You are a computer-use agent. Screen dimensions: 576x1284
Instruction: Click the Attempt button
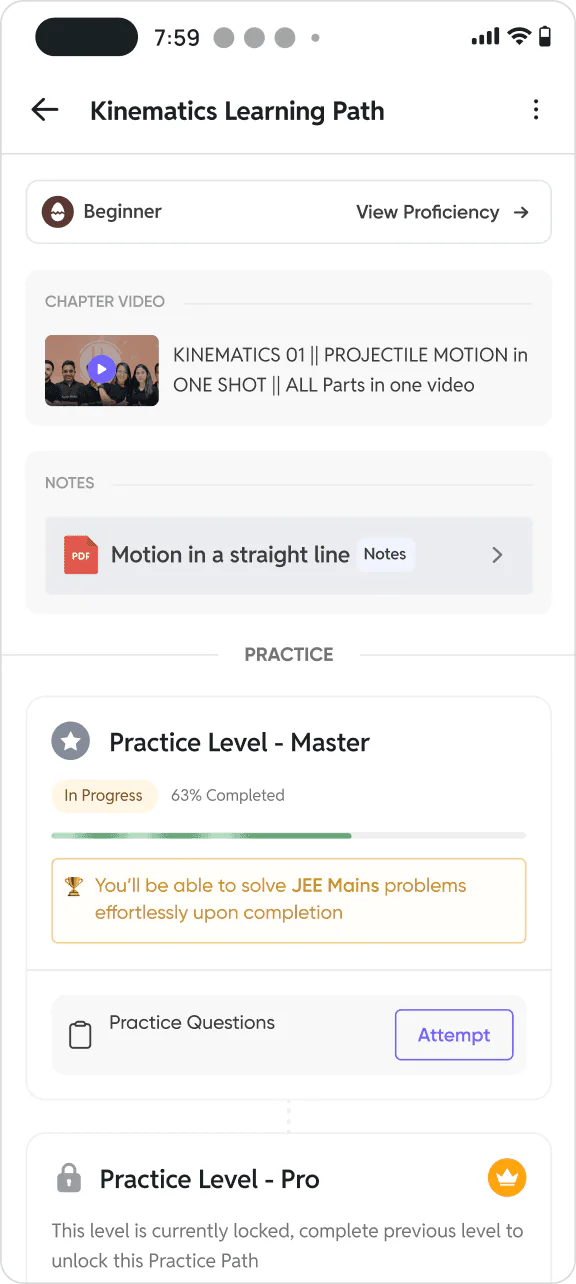pyautogui.click(x=454, y=1035)
